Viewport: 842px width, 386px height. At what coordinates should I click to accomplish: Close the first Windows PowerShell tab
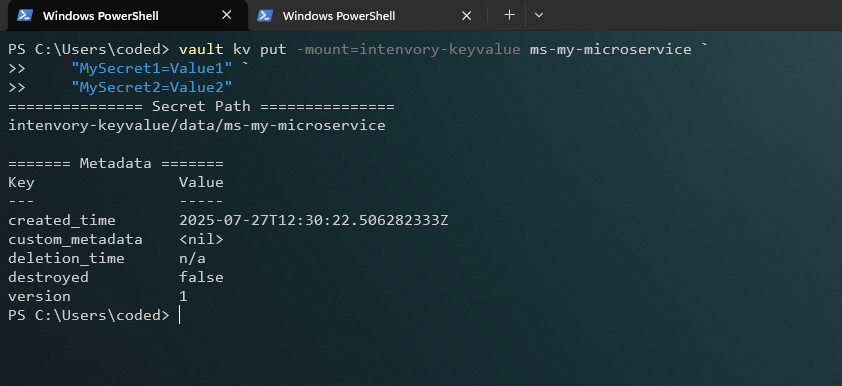[x=227, y=16]
